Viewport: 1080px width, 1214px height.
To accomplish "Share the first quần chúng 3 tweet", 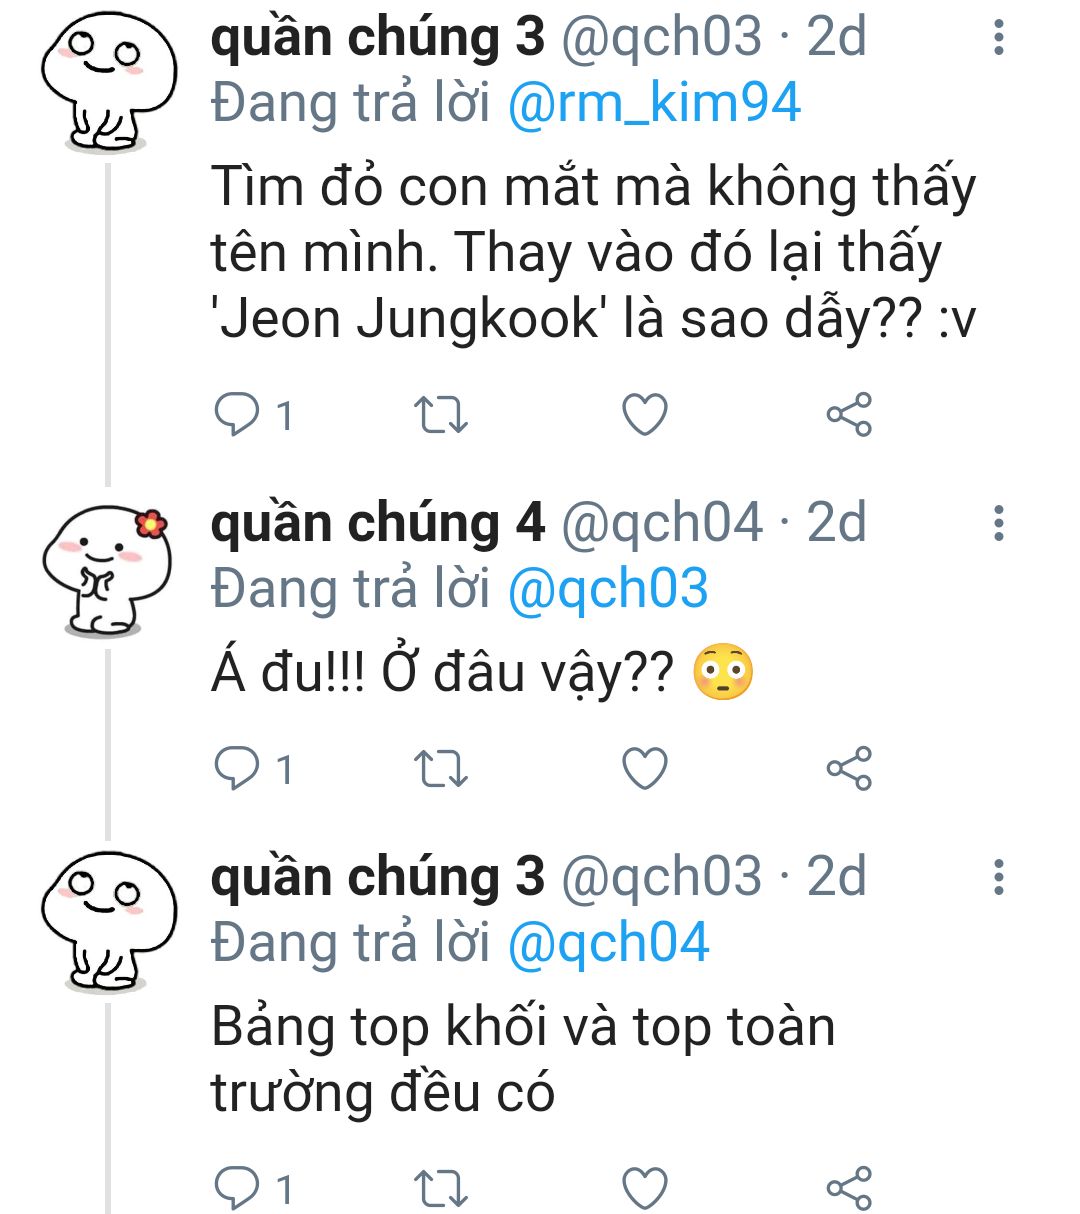I will [849, 414].
